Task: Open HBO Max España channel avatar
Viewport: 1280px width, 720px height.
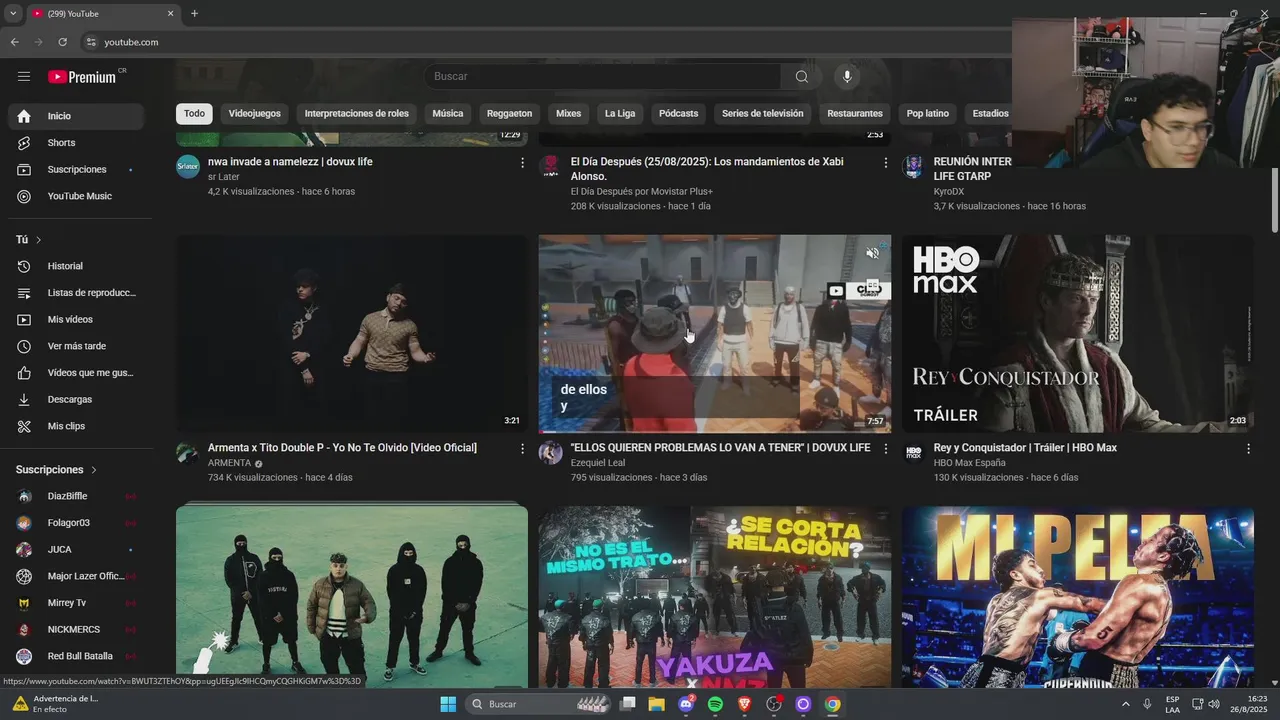Action: (914, 453)
